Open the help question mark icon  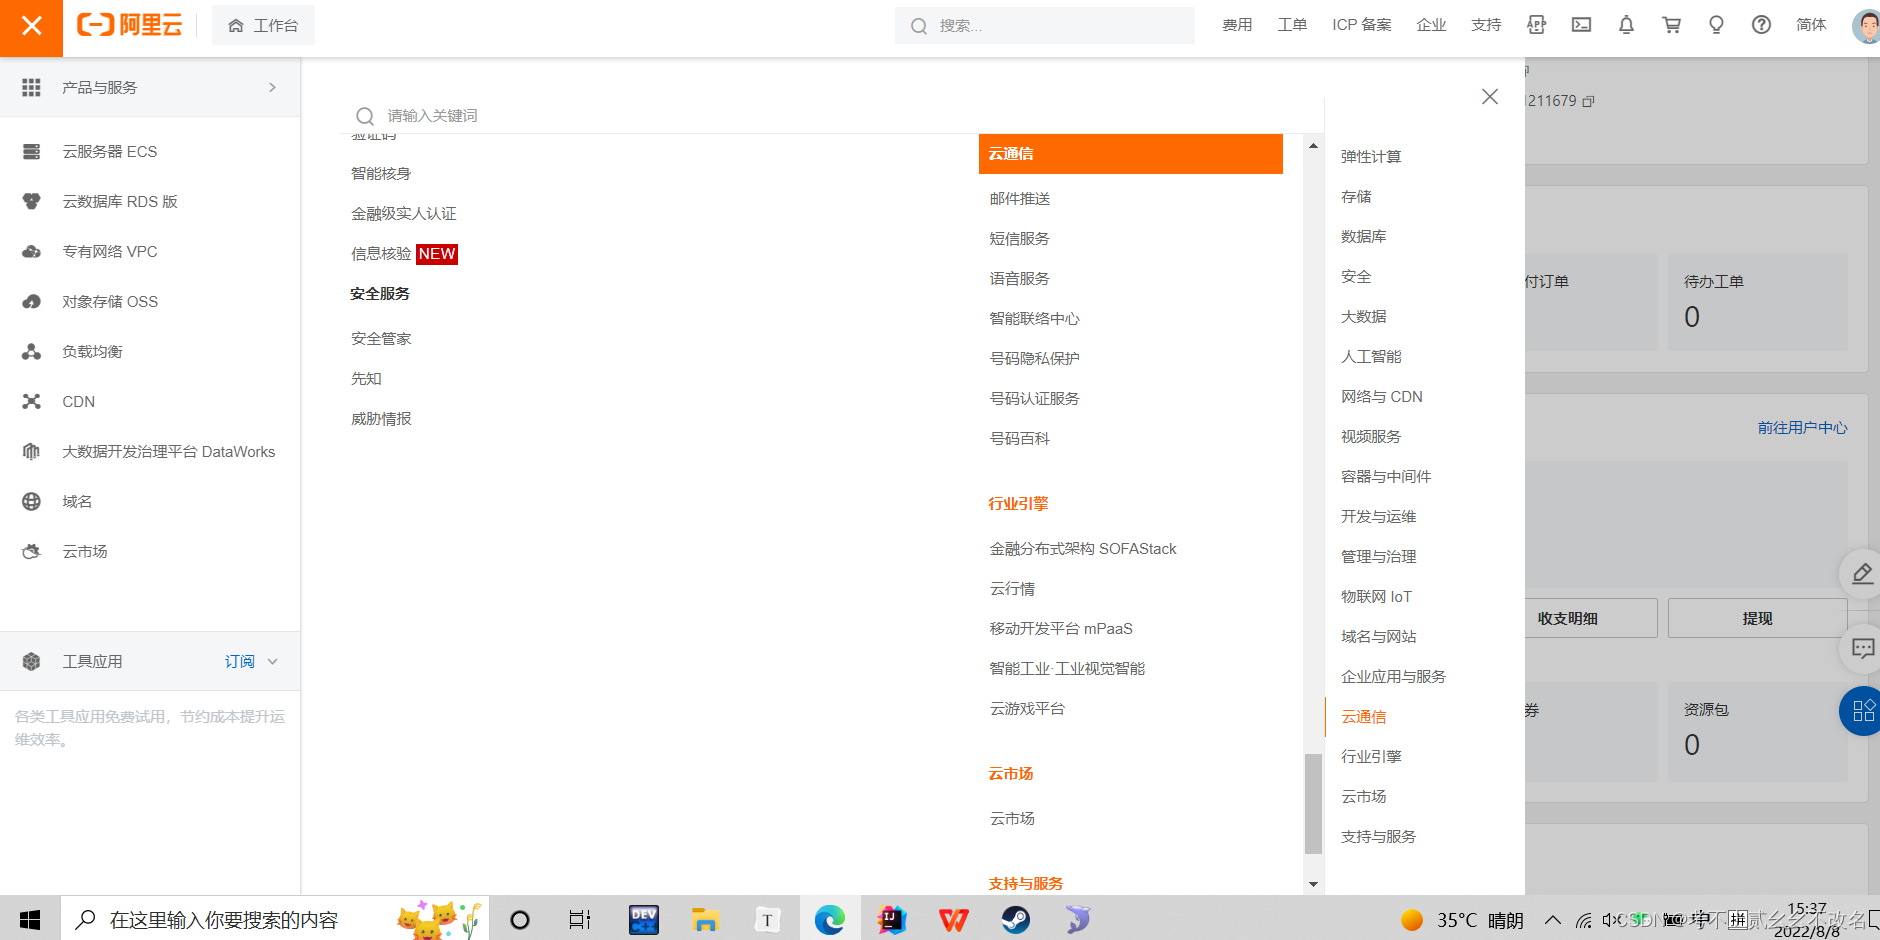coord(1761,25)
